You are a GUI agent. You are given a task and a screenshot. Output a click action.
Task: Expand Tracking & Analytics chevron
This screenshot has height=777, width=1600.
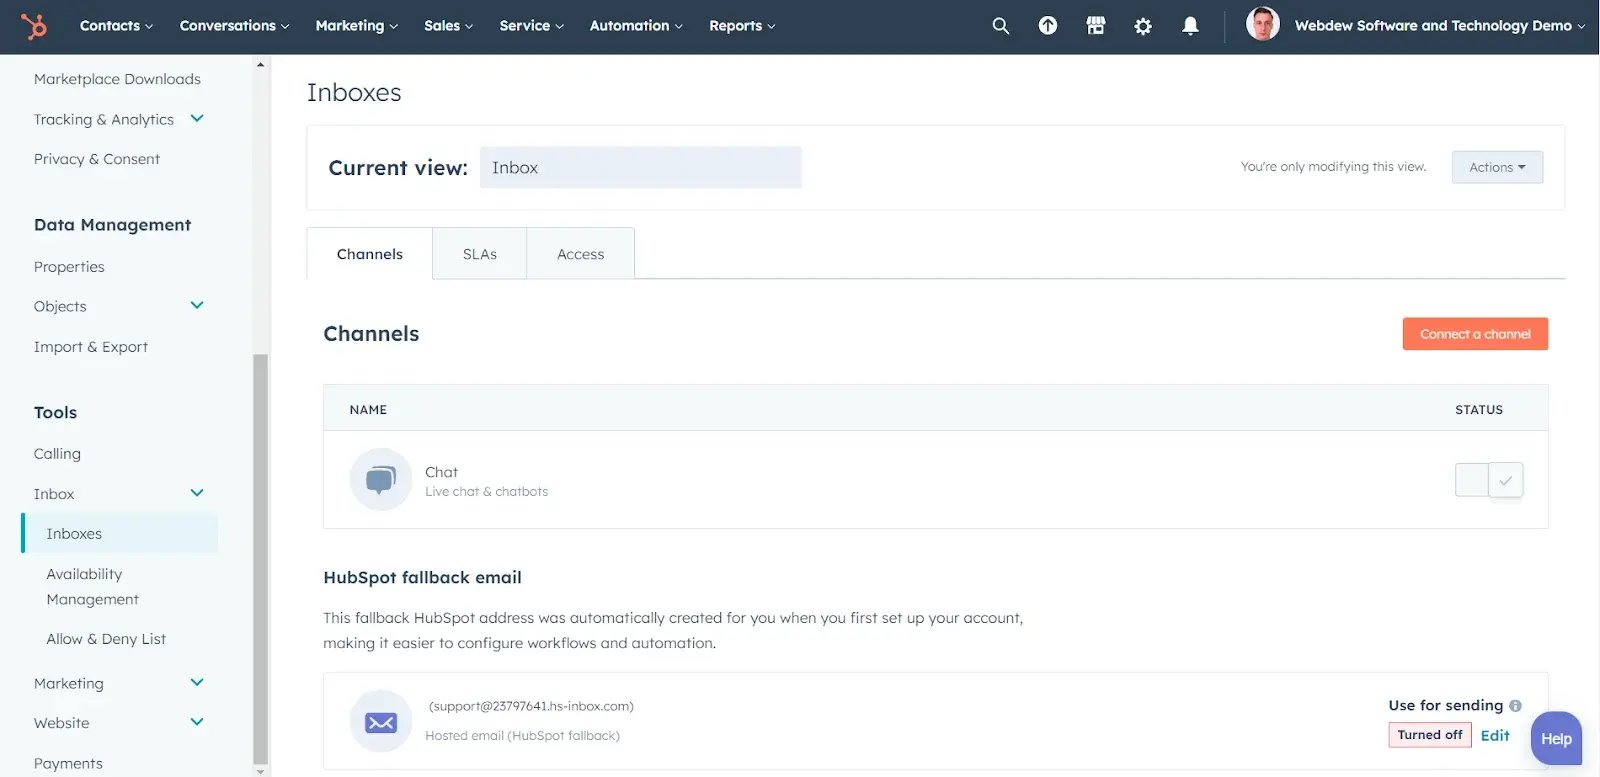pyautogui.click(x=197, y=118)
